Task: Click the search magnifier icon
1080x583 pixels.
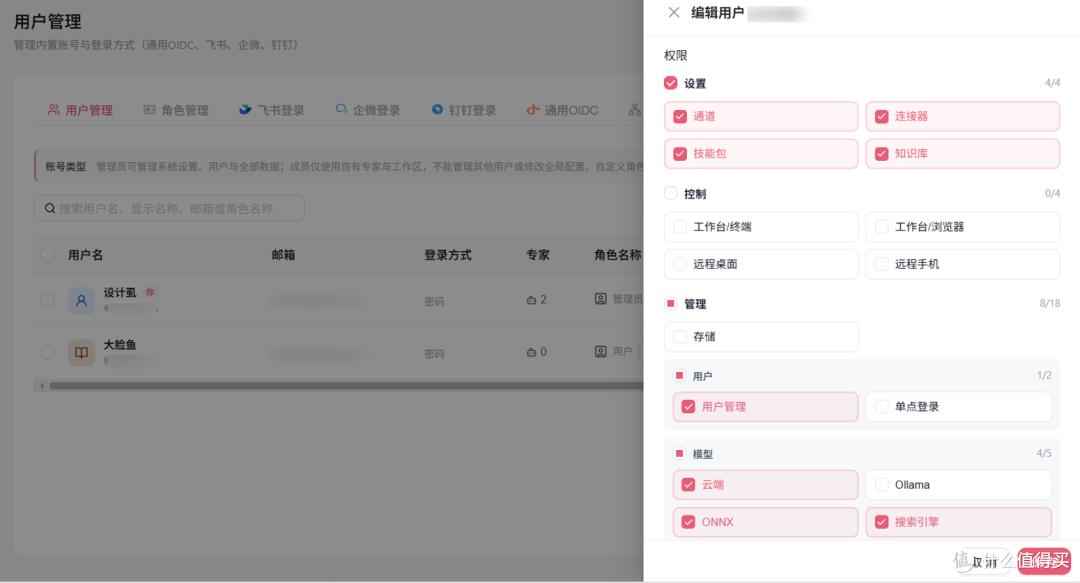Action: point(50,208)
